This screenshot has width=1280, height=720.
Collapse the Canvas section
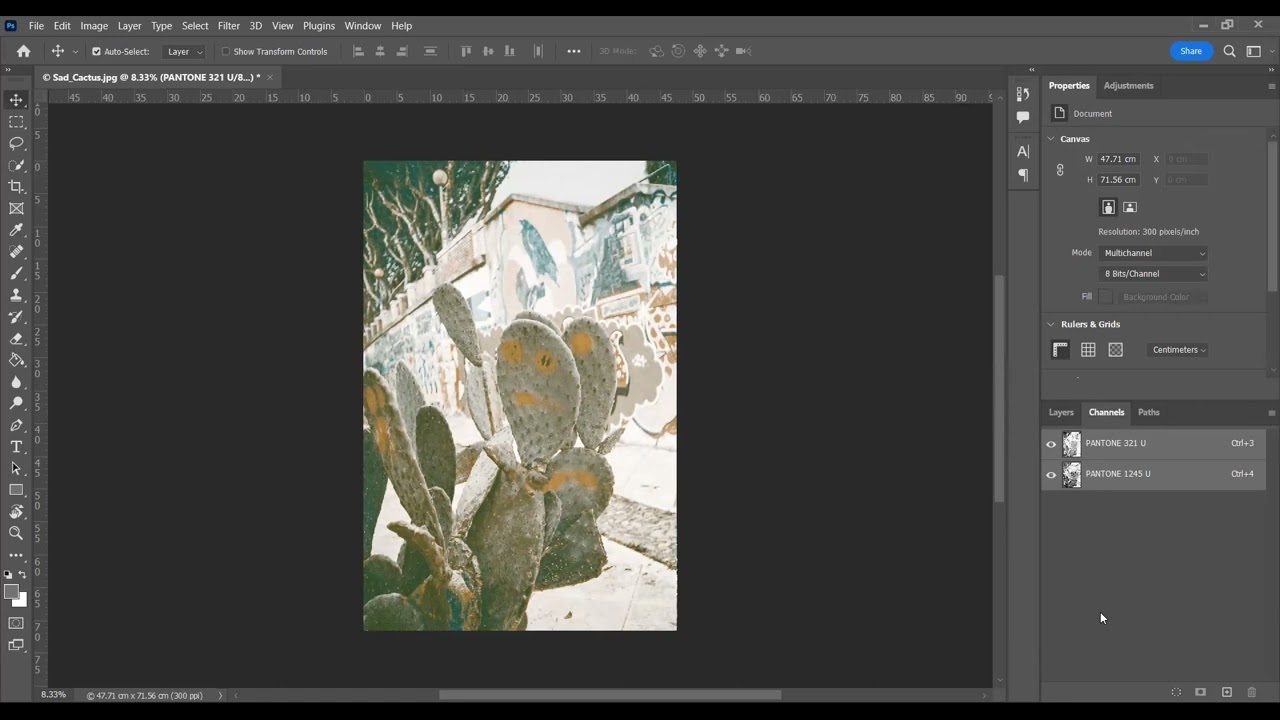point(1051,139)
